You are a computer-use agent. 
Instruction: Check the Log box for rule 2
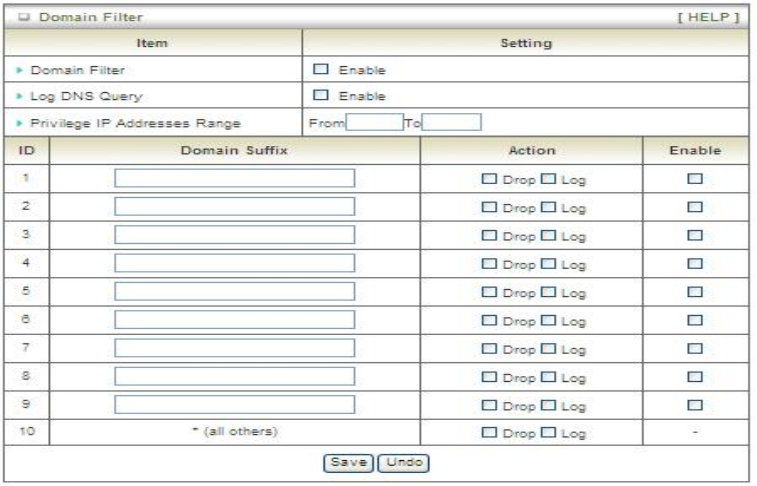point(550,207)
